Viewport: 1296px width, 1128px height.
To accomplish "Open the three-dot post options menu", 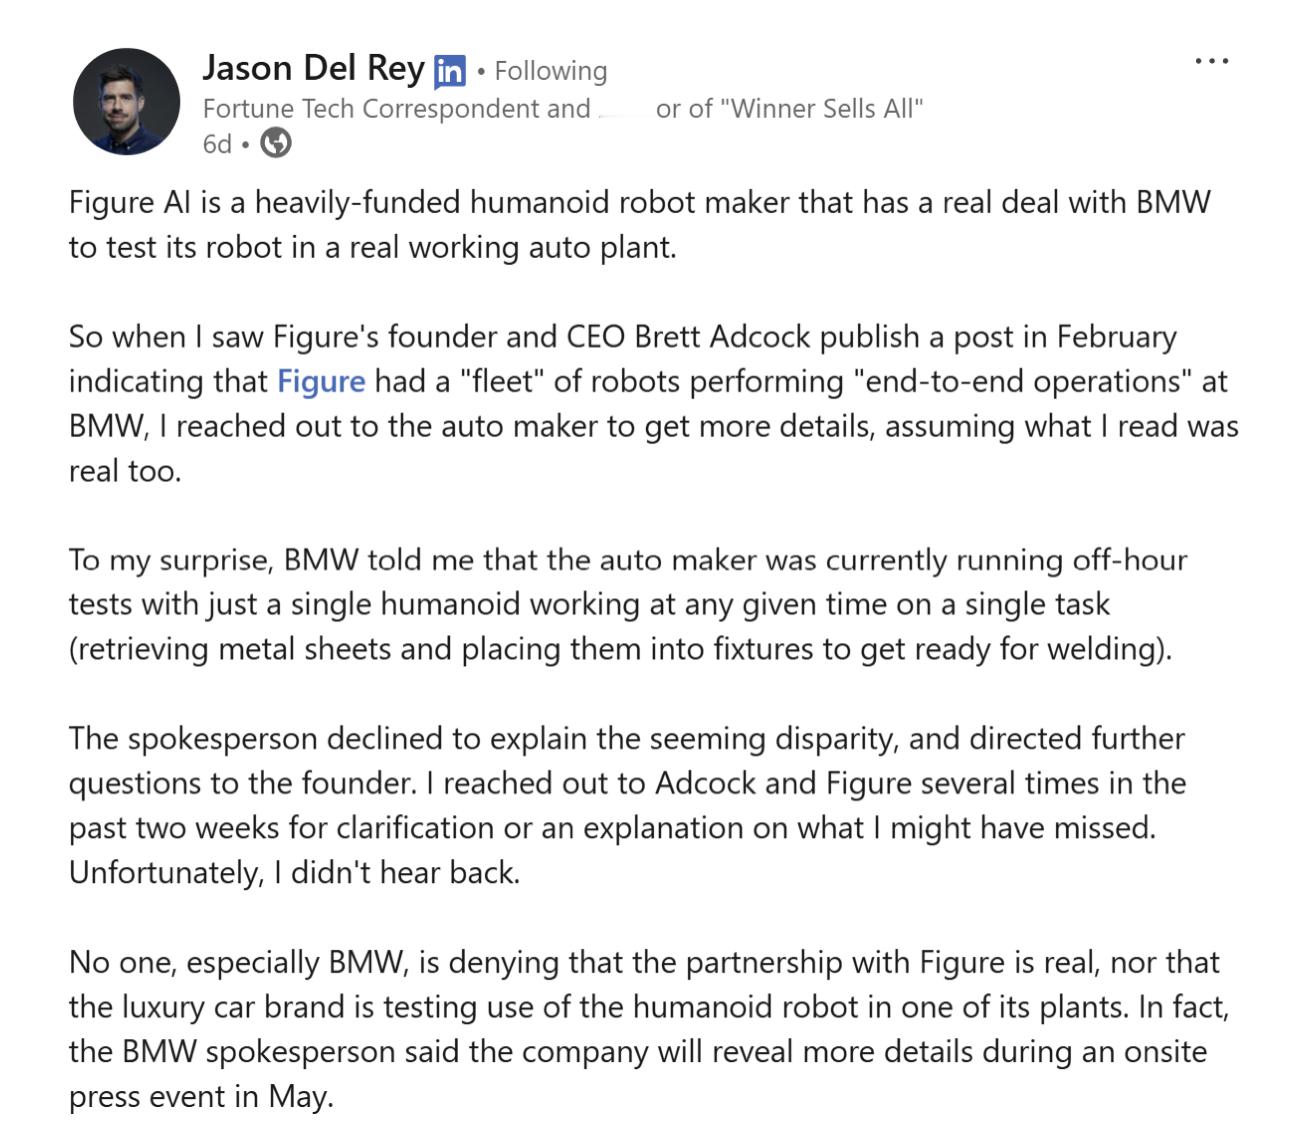I will pyautogui.click(x=1211, y=62).
